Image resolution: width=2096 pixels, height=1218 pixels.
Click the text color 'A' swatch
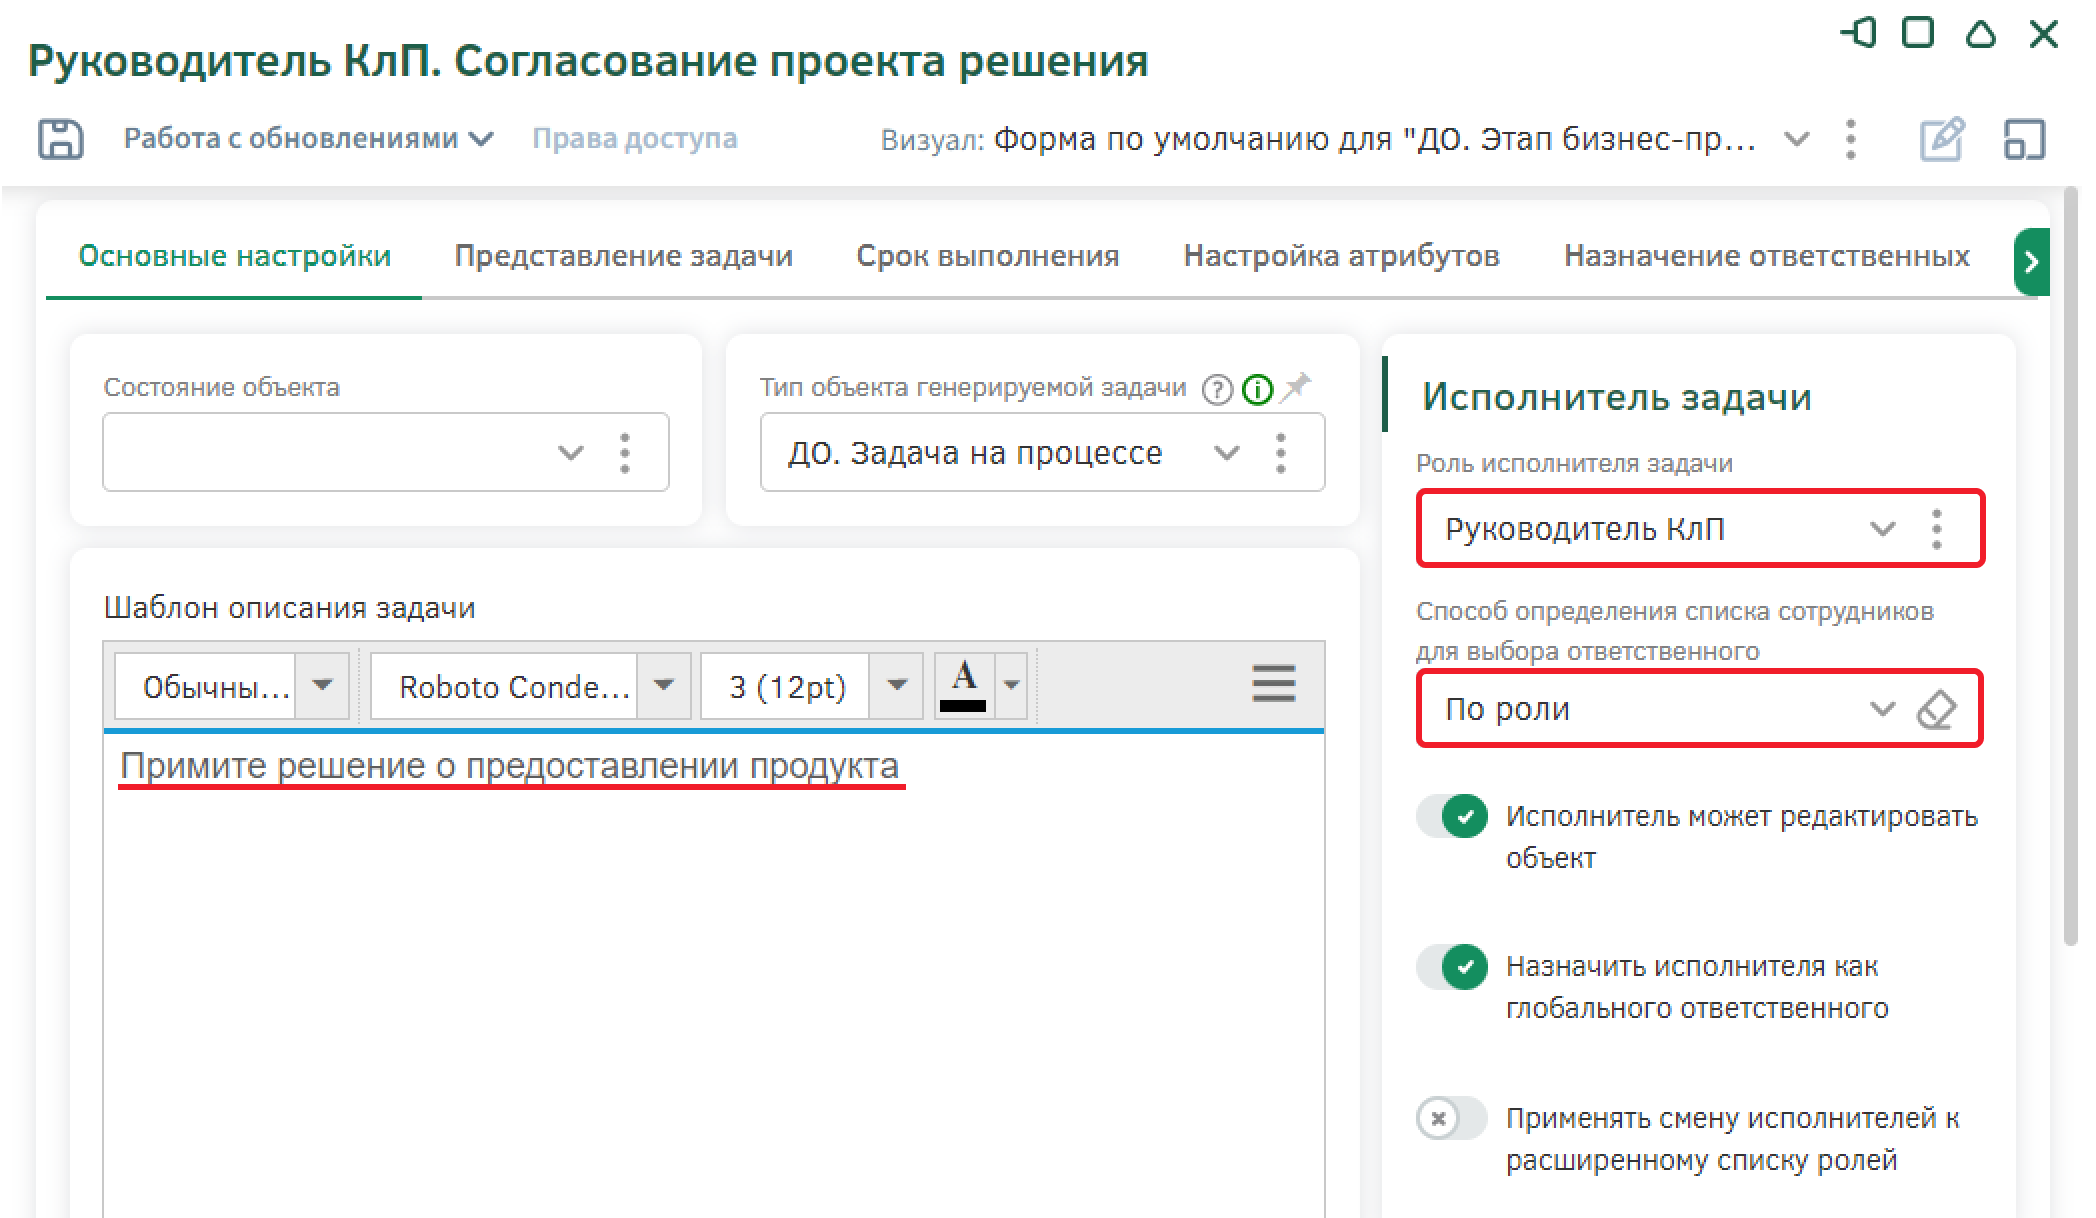pos(963,685)
